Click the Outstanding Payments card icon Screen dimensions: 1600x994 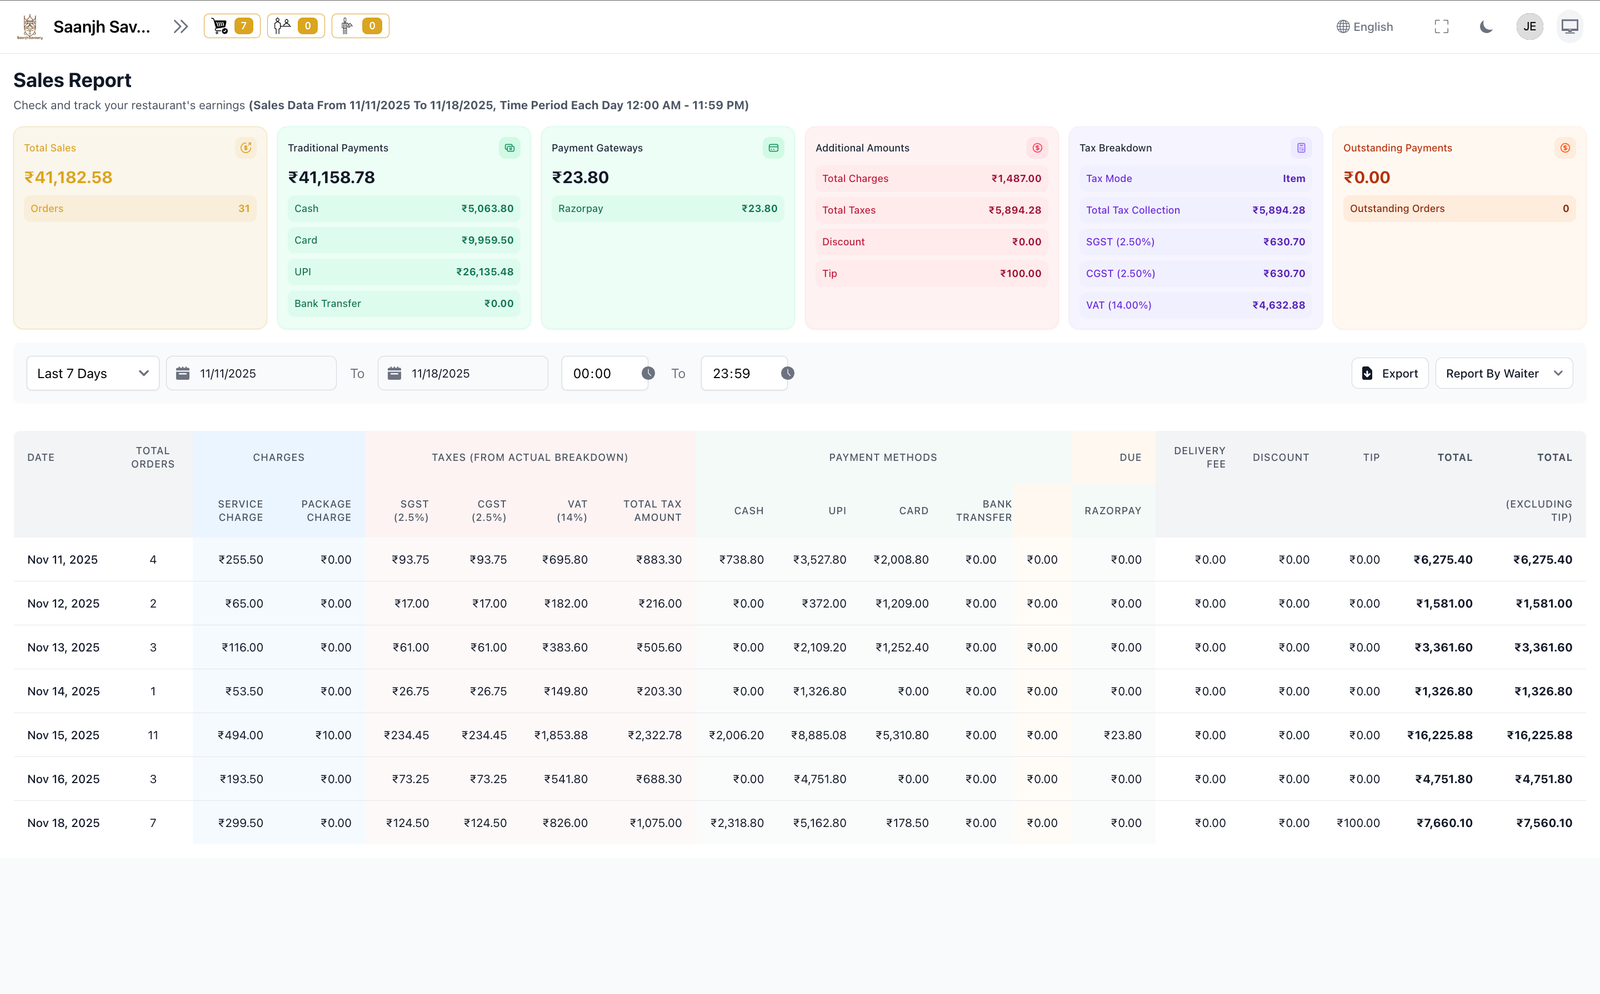coord(1564,148)
